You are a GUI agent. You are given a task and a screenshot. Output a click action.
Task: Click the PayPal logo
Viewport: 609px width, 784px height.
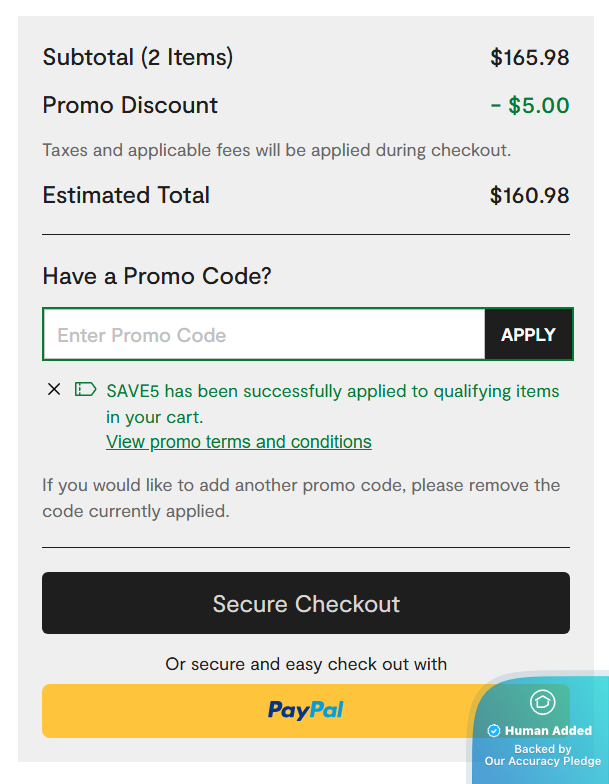click(306, 710)
